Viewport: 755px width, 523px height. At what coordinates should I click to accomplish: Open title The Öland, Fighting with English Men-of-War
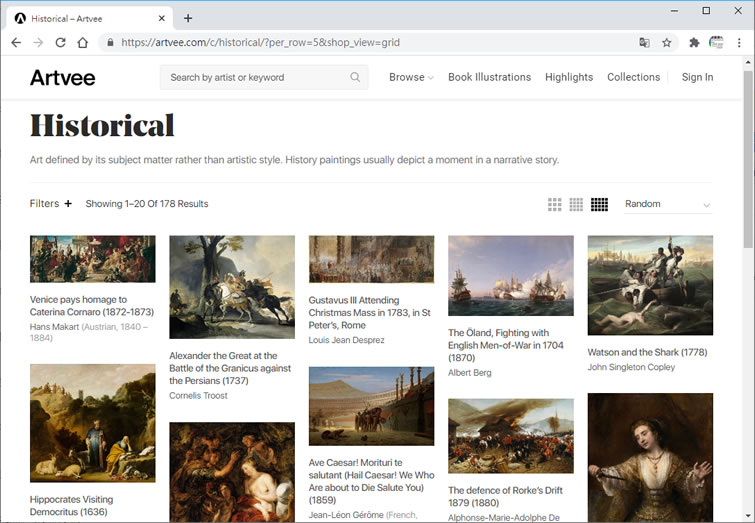pyautogui.click(x=506, y=345)
